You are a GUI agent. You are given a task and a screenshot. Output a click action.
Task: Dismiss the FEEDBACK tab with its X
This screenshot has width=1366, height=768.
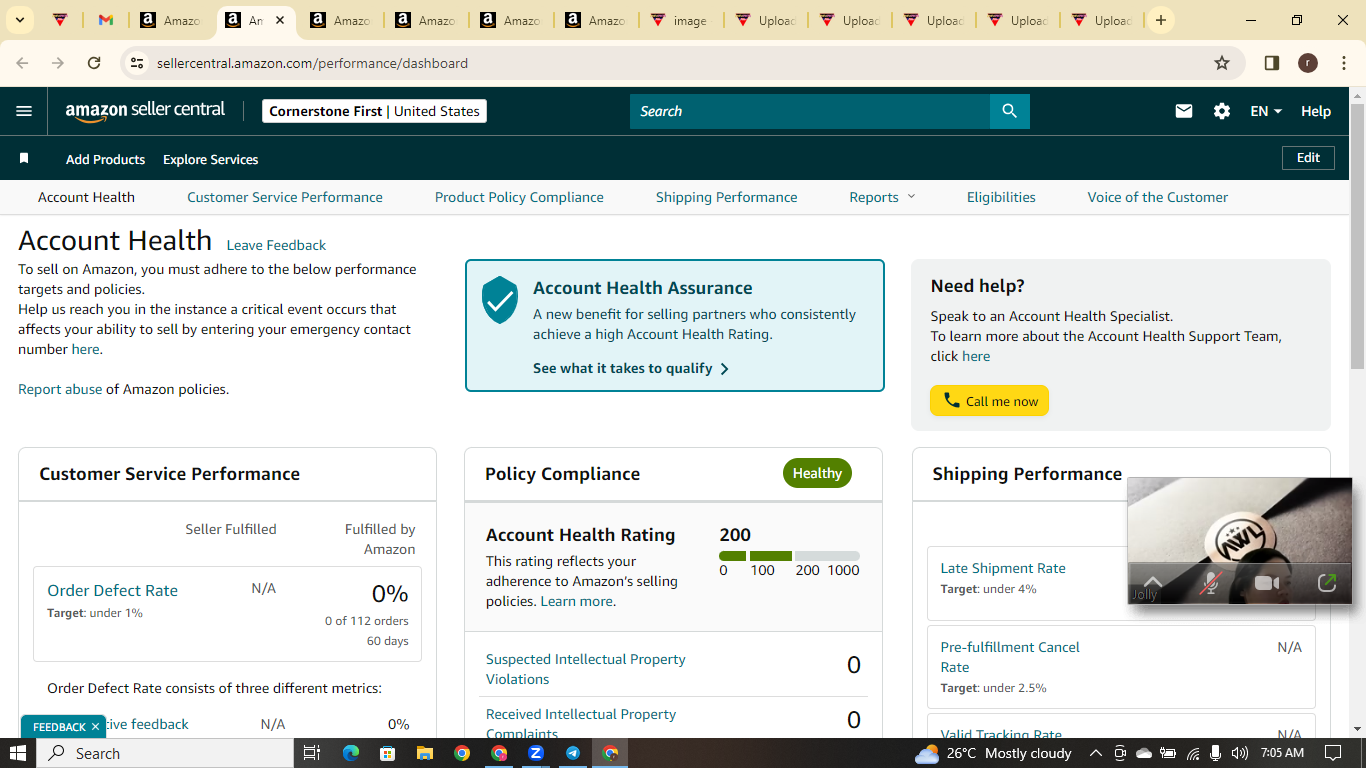tap(95, 727)
